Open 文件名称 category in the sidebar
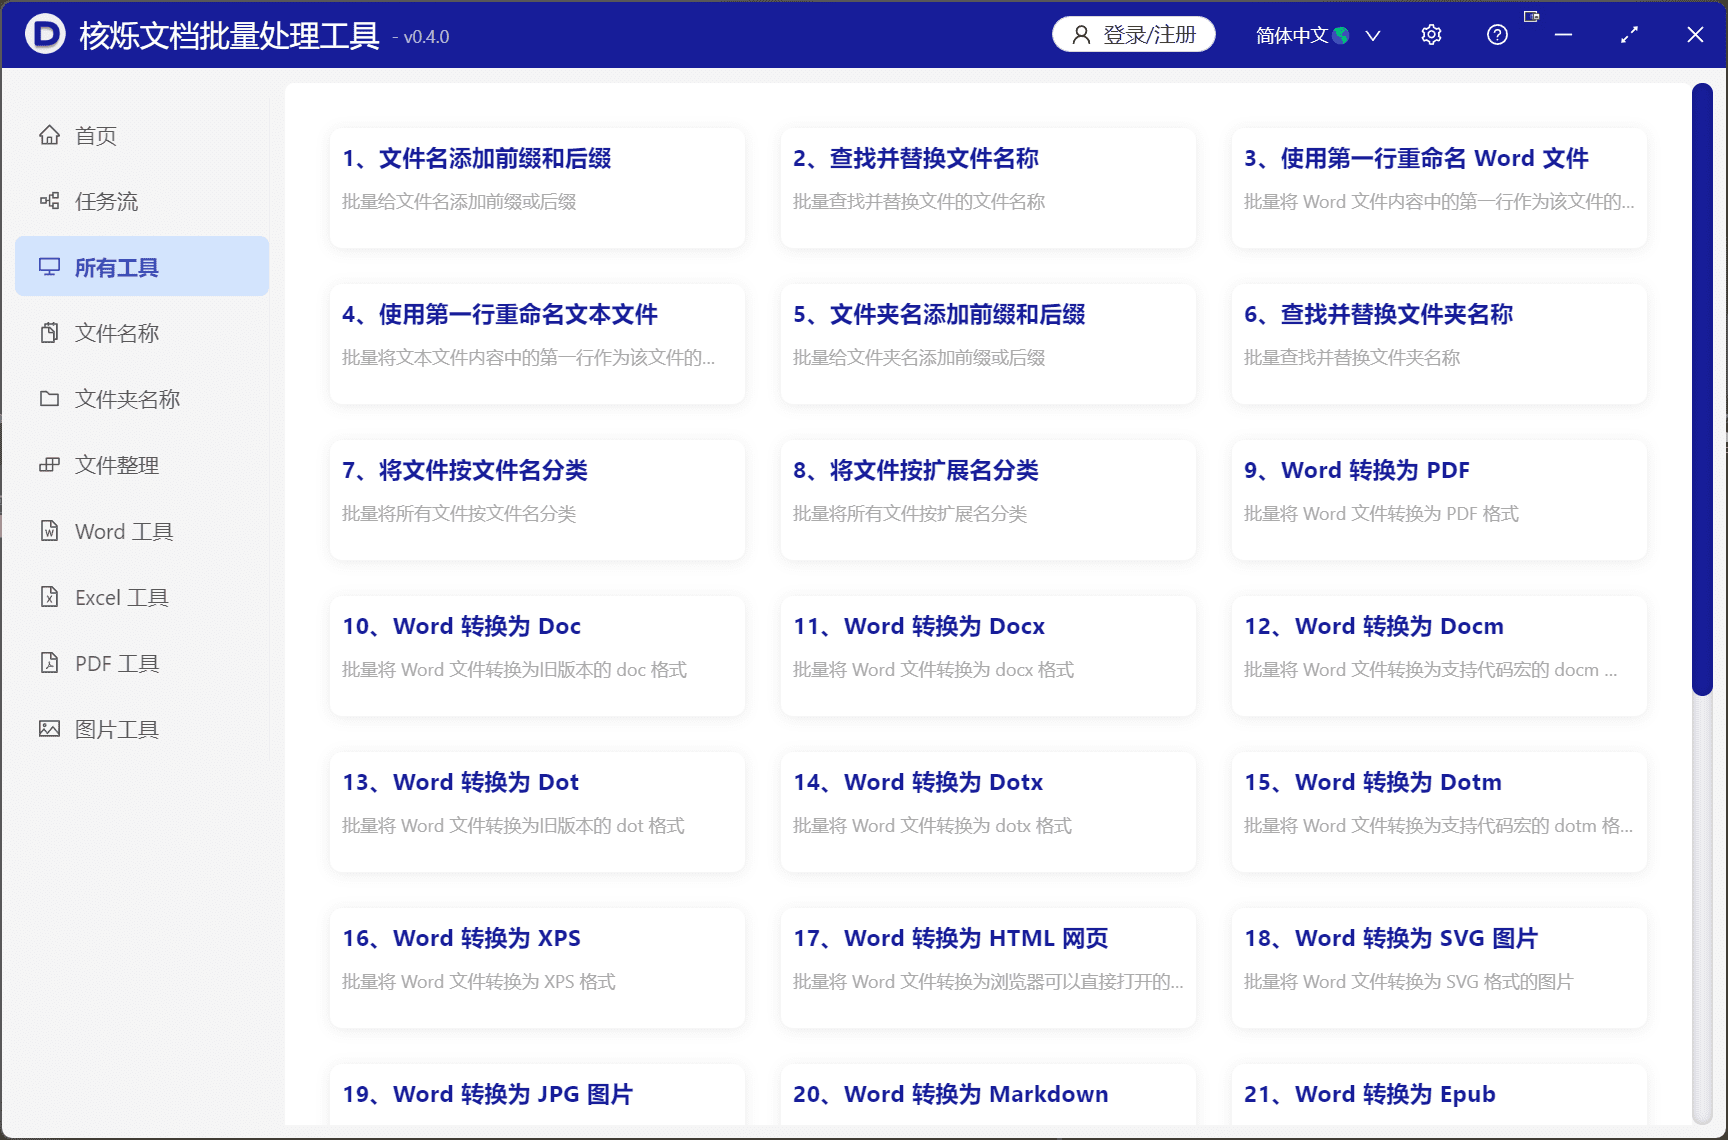This screenshot has height=1140, width=1728. pos(142,333)
